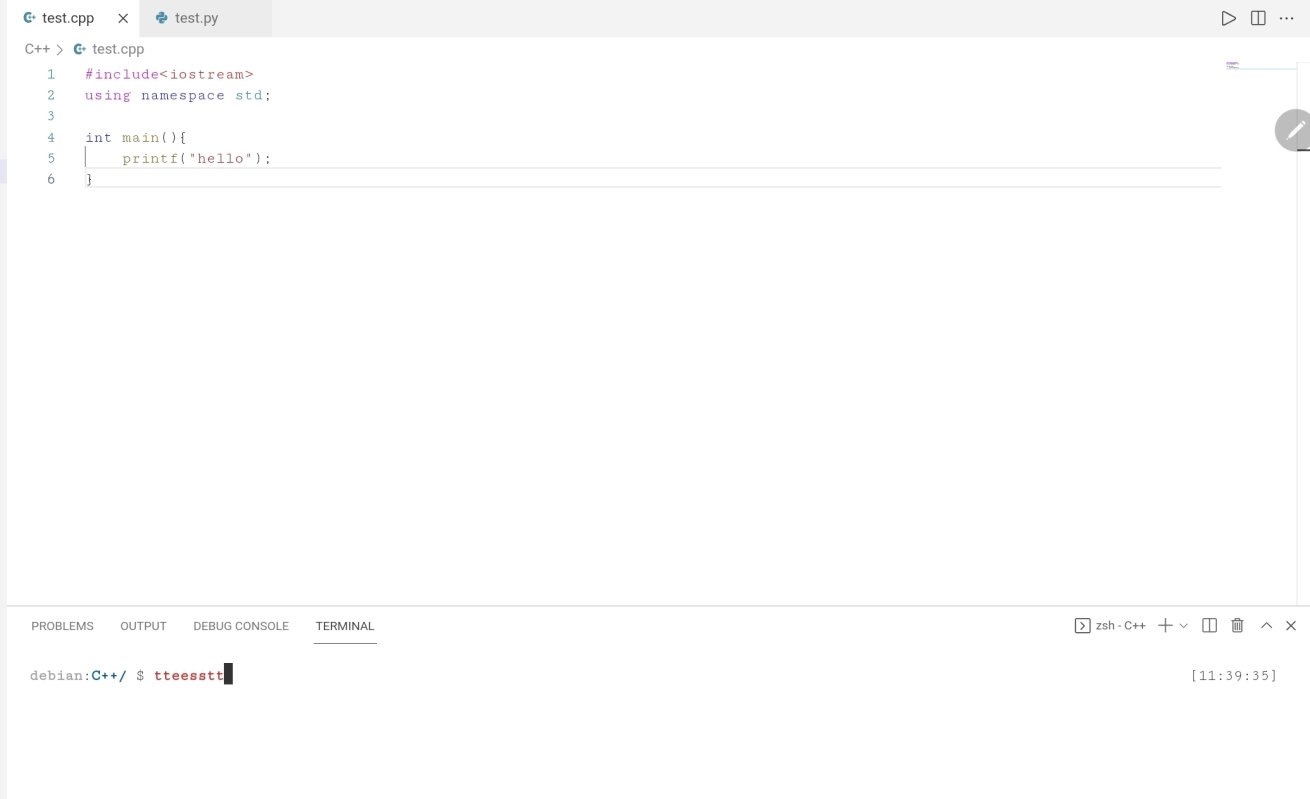1310x799 pixels.
Task: Switch to the OUTPUT panel tab
Action: coord(143,626)
